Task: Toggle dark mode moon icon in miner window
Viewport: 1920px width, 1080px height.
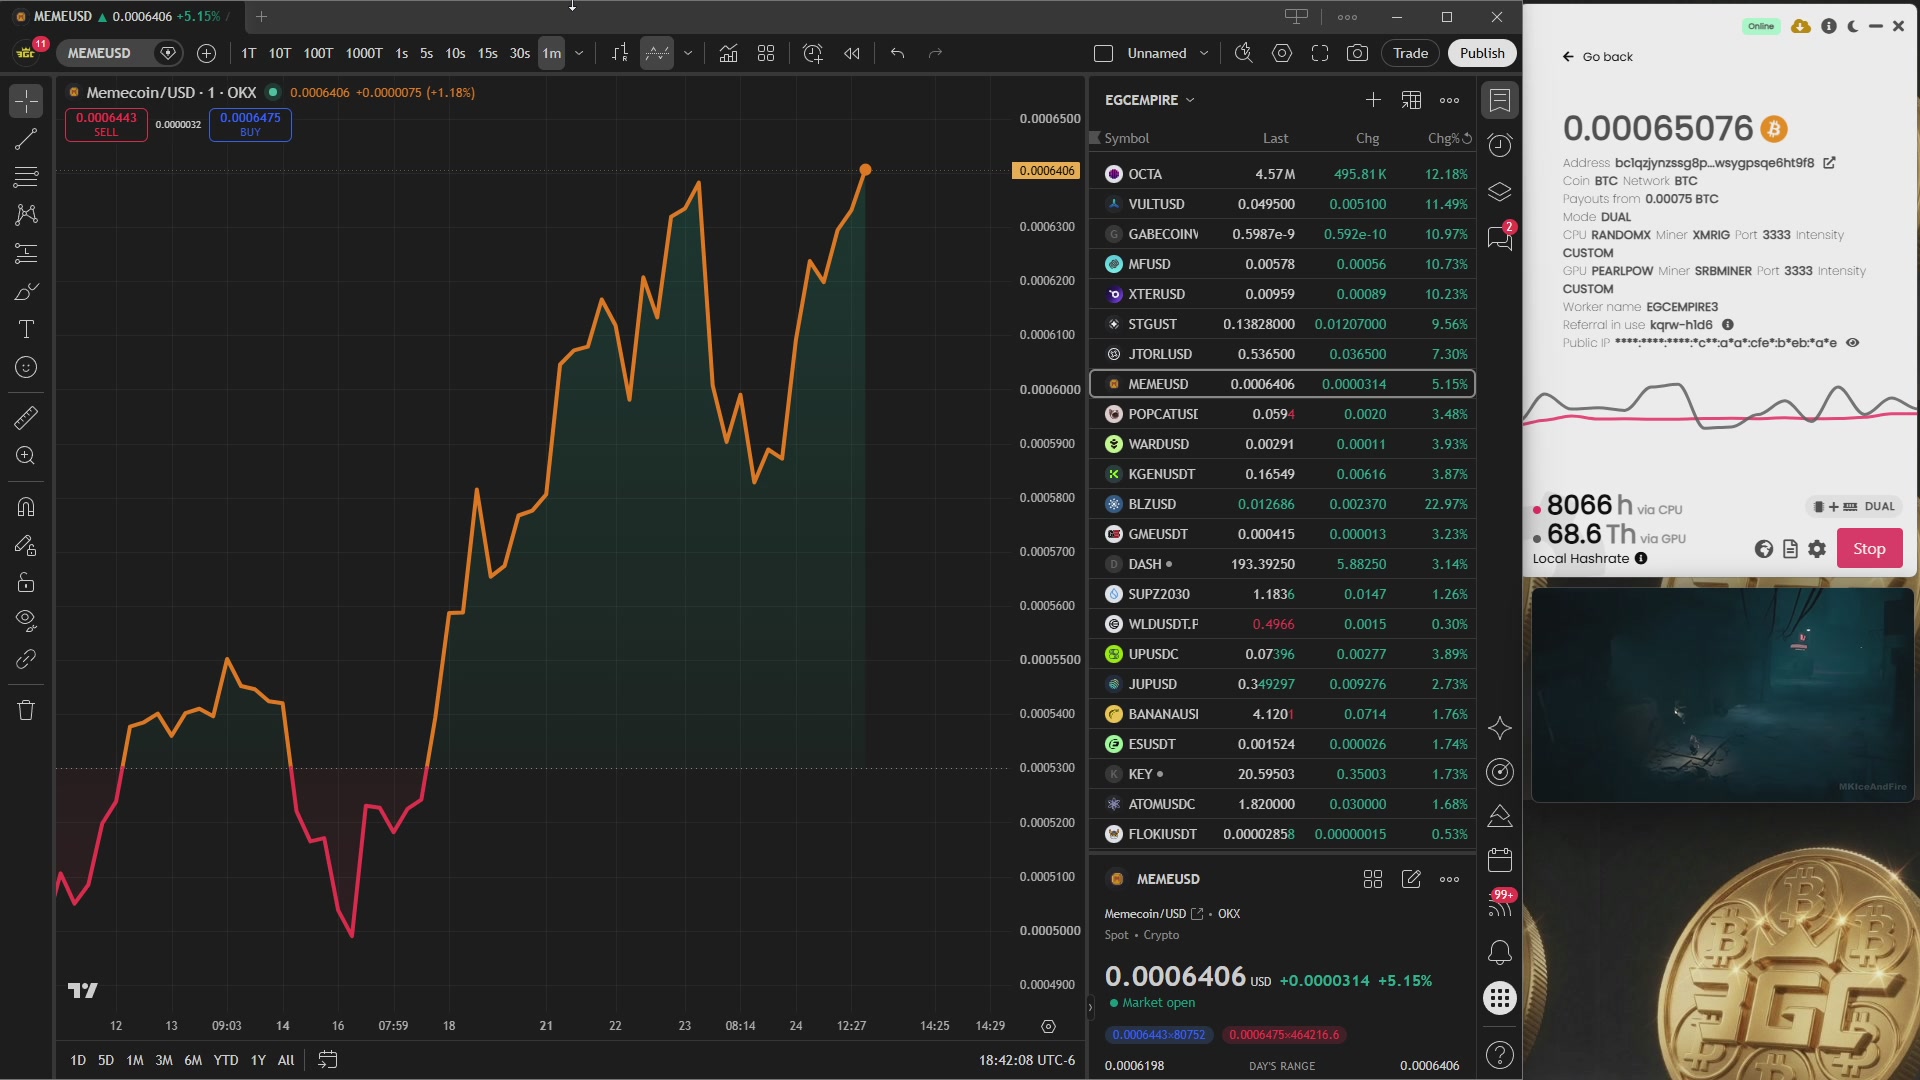Action: (1853, 26)
